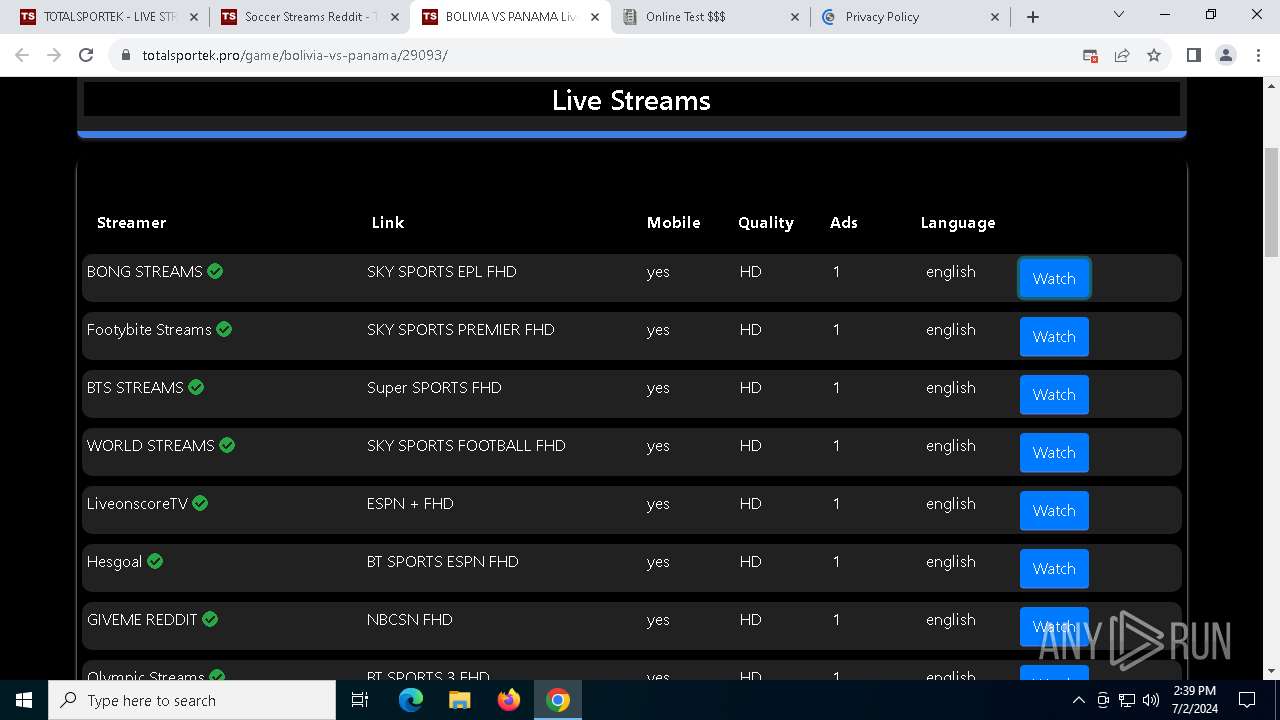Click the taskbar clock showing 2:39 PM

point(1194,700)
